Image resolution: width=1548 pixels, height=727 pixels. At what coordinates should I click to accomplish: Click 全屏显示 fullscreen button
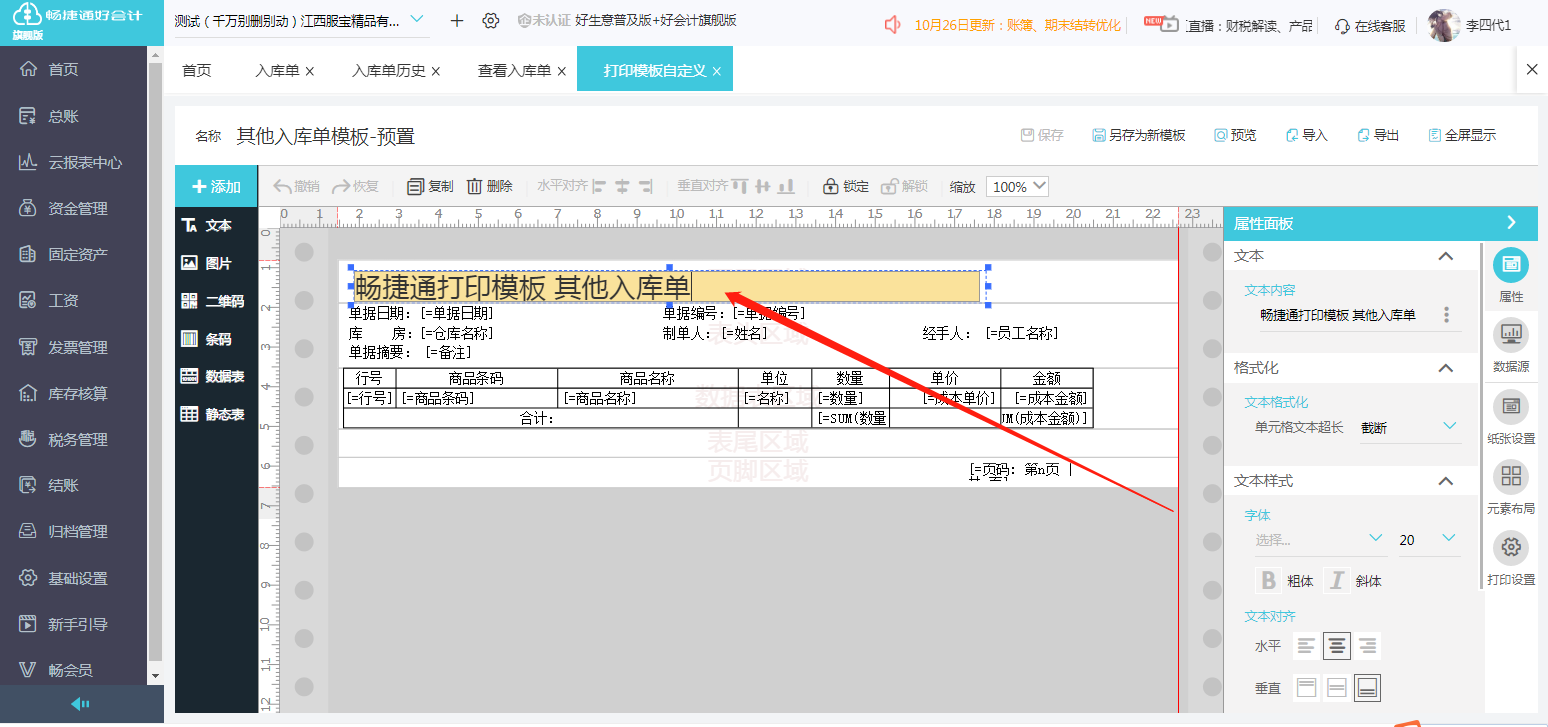tap(1462, 135)
